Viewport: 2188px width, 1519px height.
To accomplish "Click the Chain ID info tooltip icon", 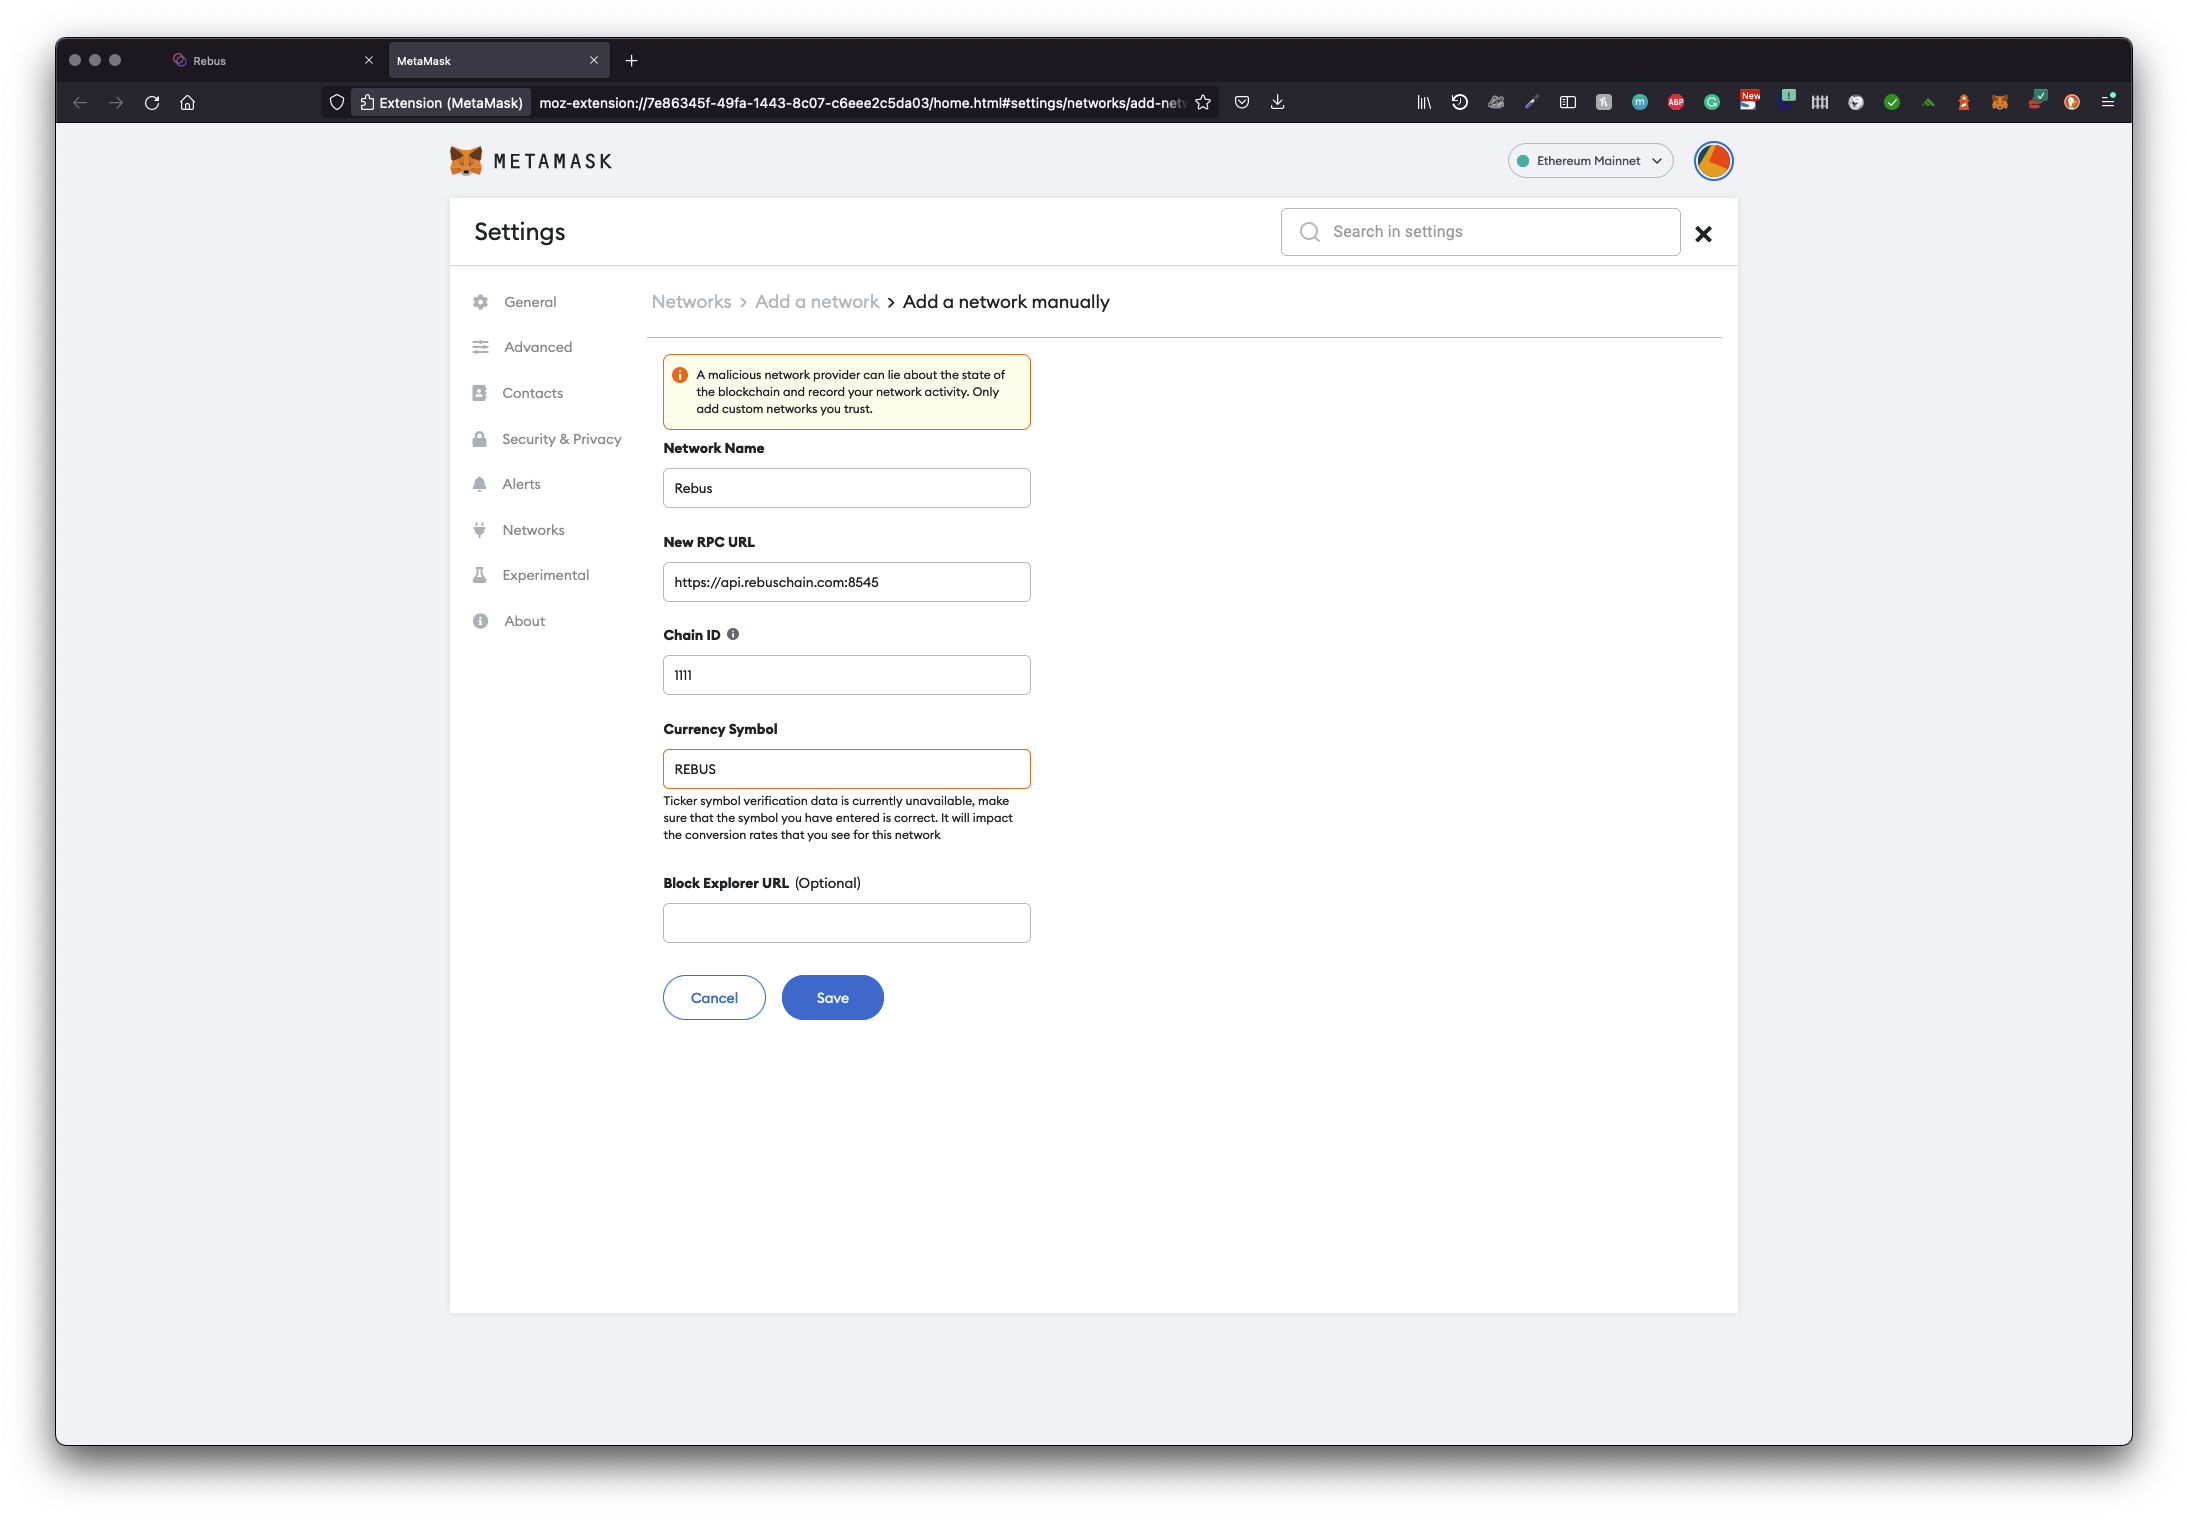I will tap(733, 634).
